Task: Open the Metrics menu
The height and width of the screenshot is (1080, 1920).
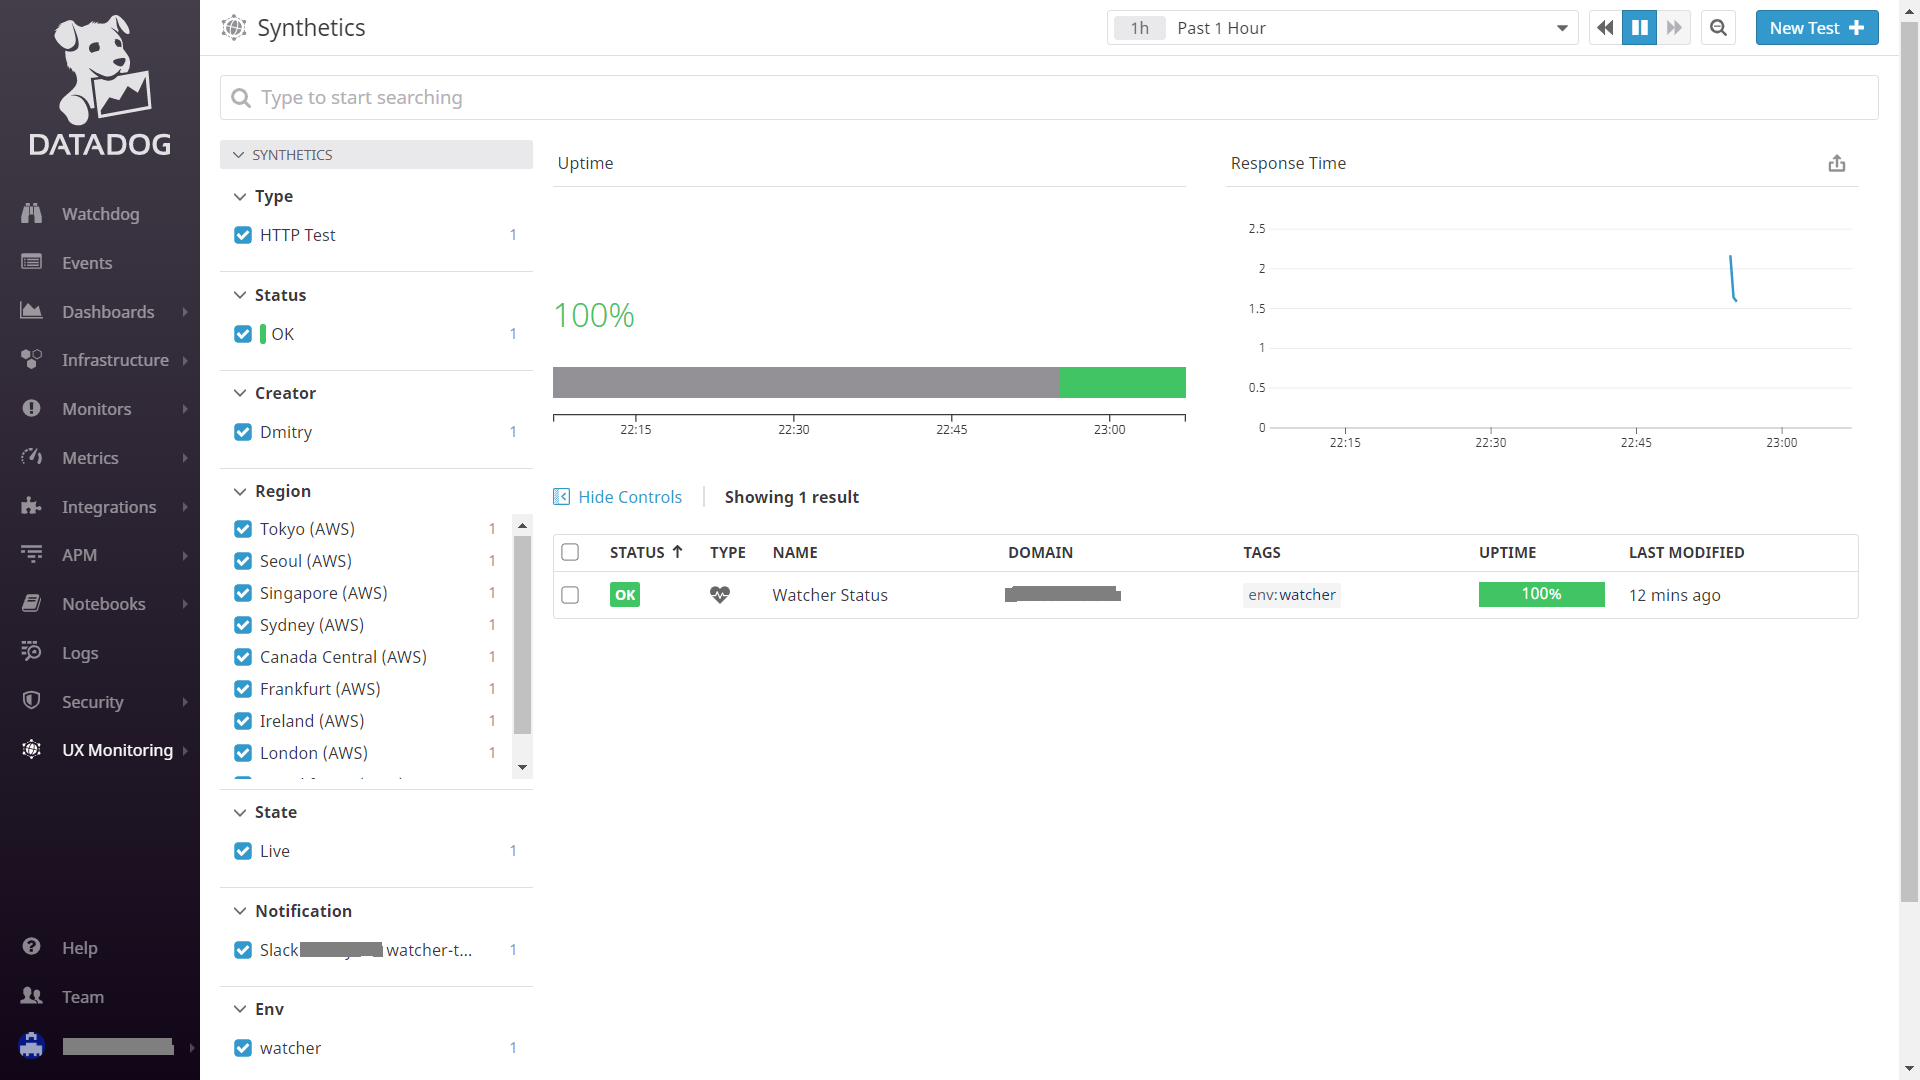Action: click(x=100, y=457)
